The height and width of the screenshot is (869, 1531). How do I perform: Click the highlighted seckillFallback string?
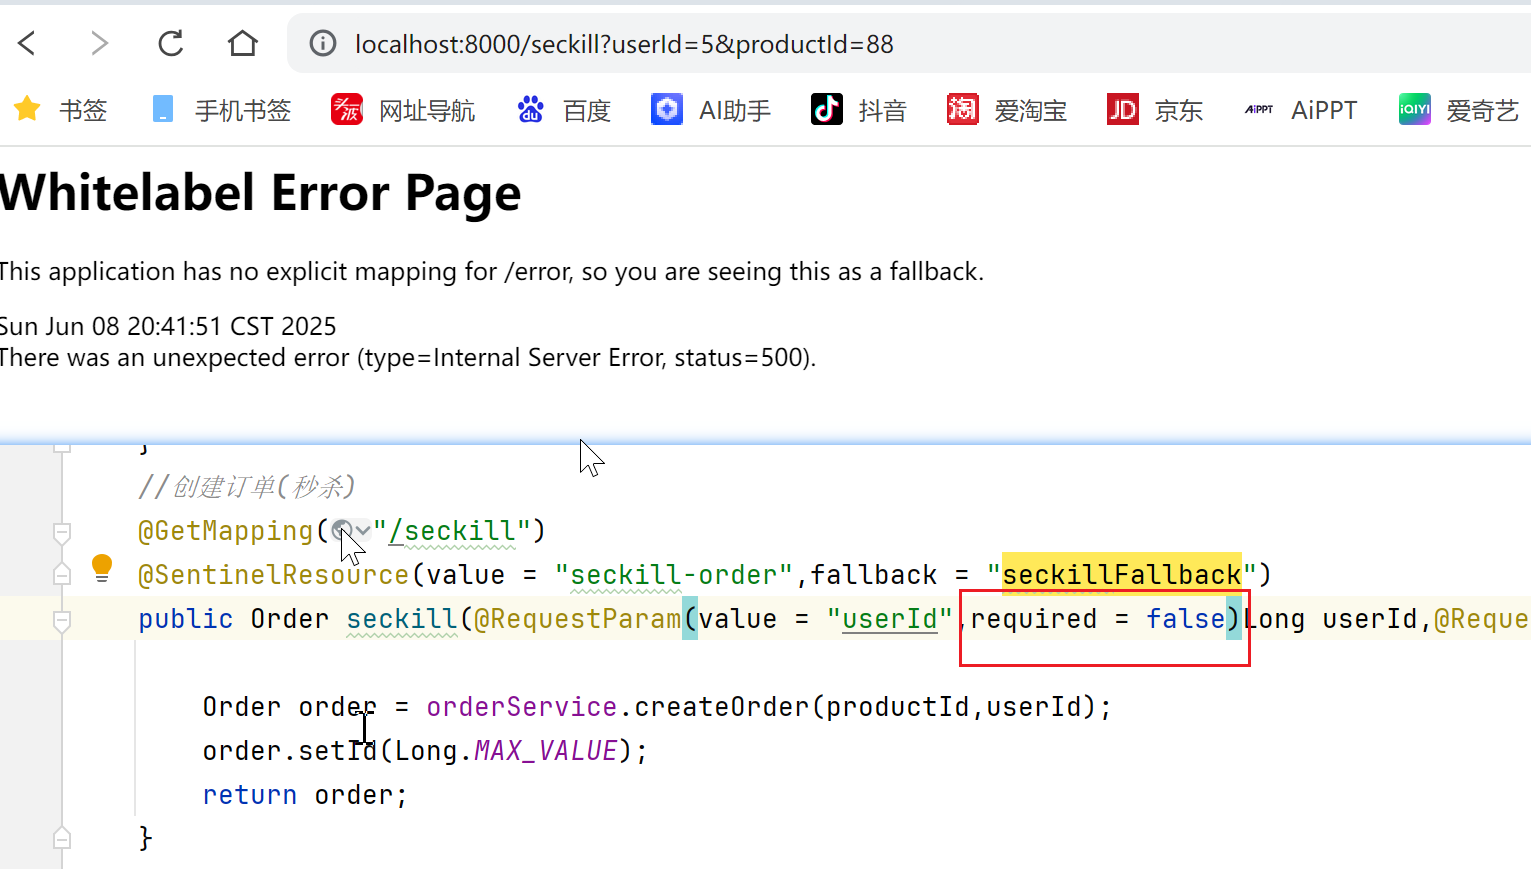point(1122,575)
